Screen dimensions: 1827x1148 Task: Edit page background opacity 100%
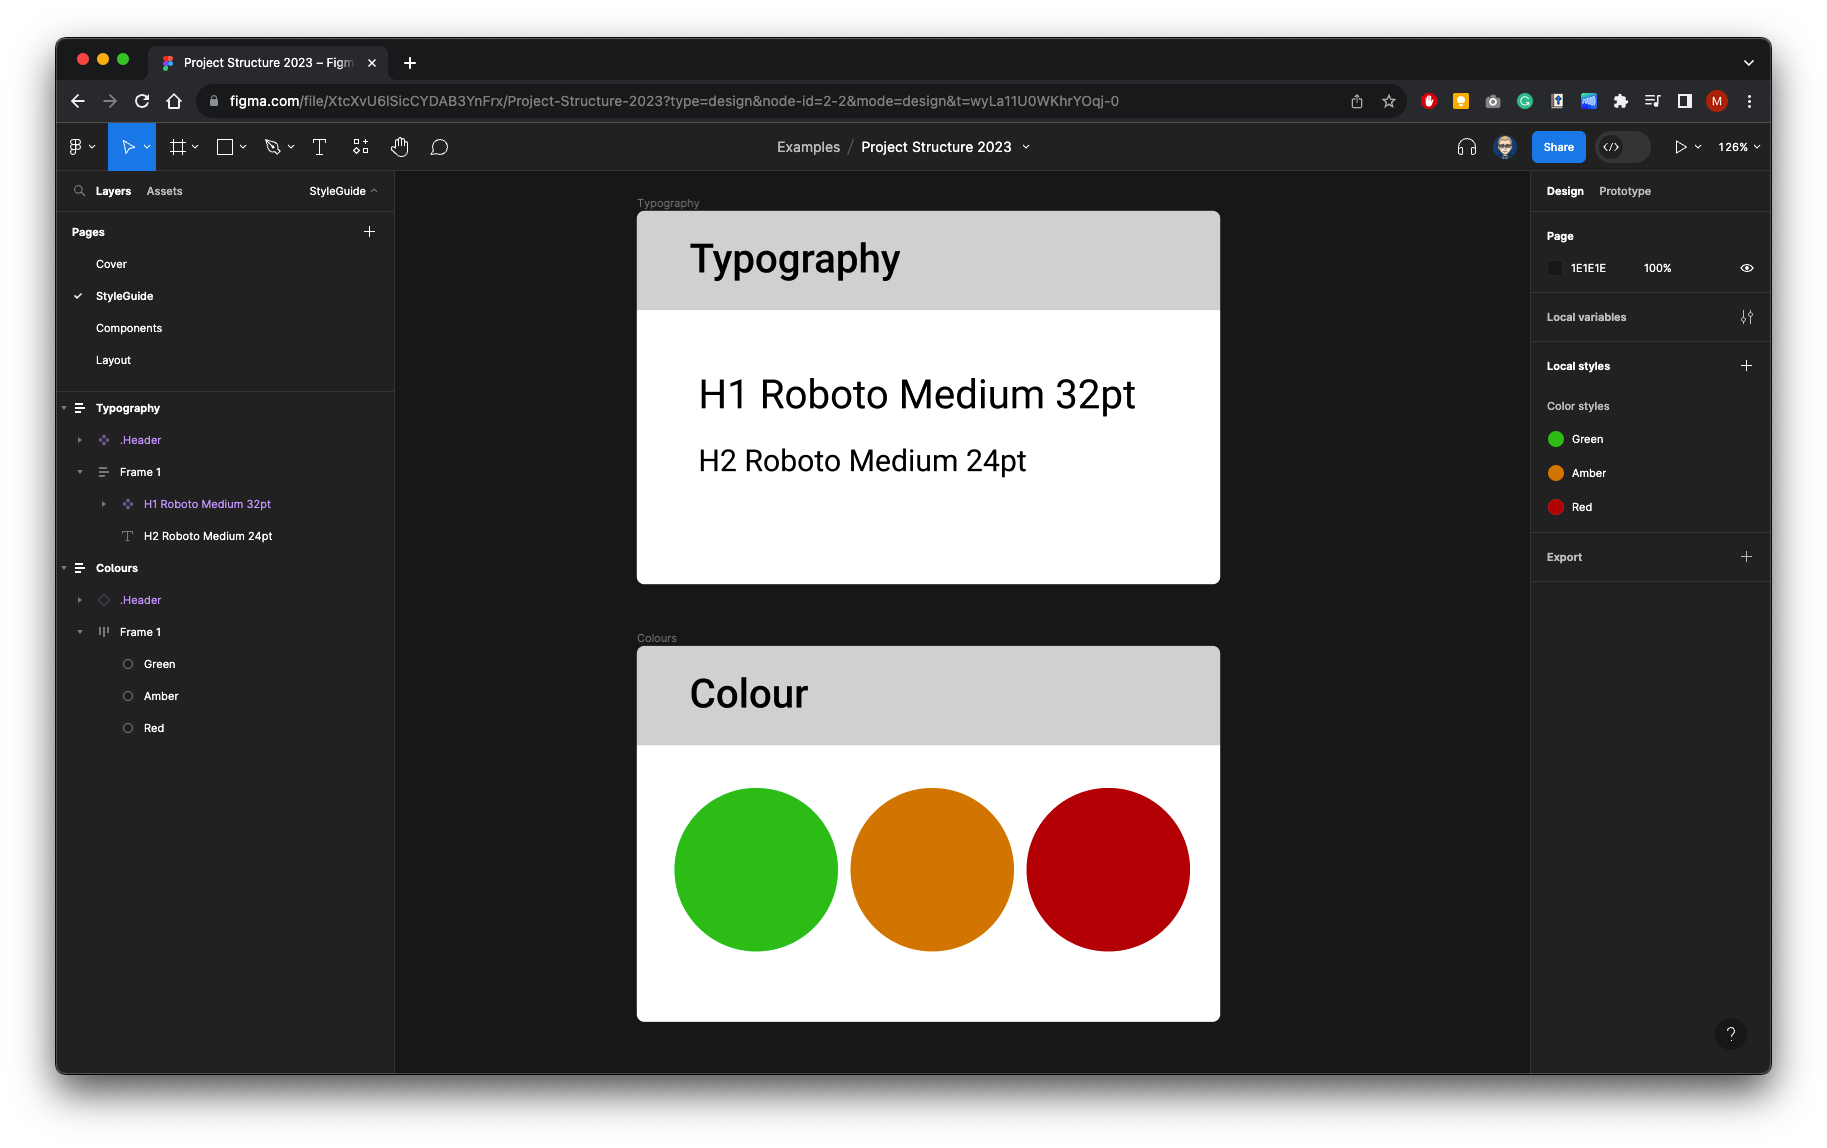tap(1657, 268)
